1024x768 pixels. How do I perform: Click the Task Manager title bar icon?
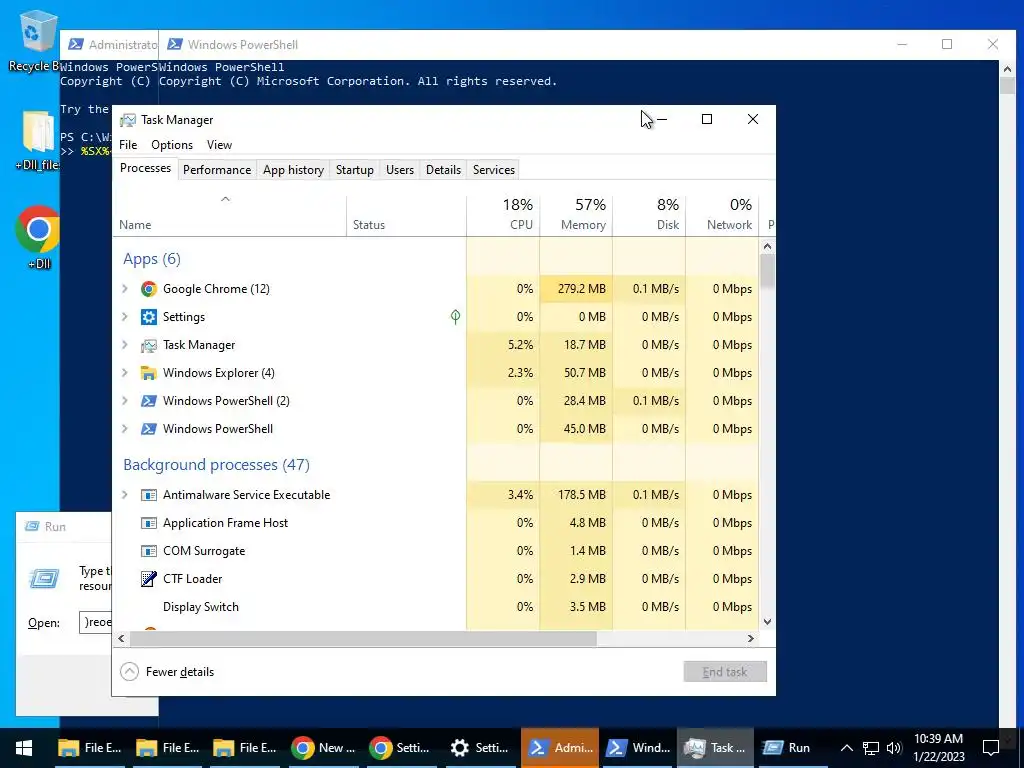(x=128, y=120)
